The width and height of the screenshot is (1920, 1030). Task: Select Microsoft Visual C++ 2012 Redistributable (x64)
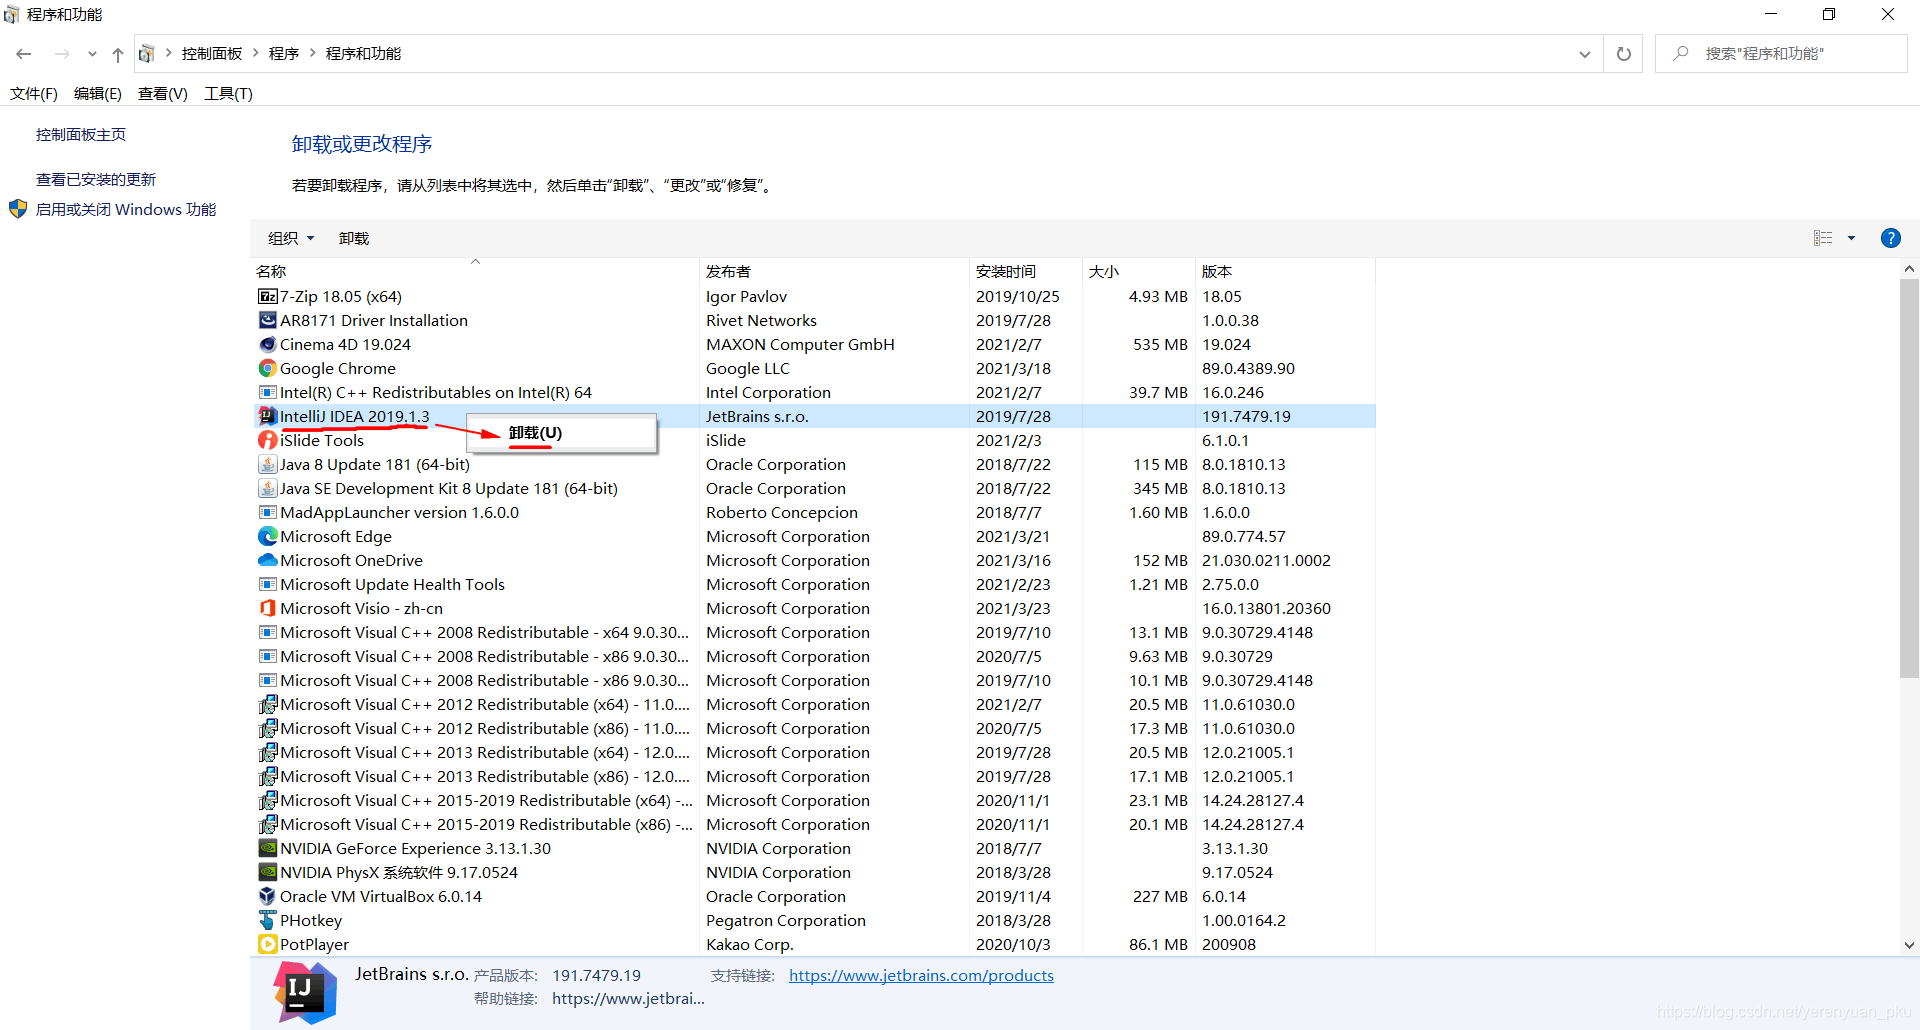pos(814,704)
